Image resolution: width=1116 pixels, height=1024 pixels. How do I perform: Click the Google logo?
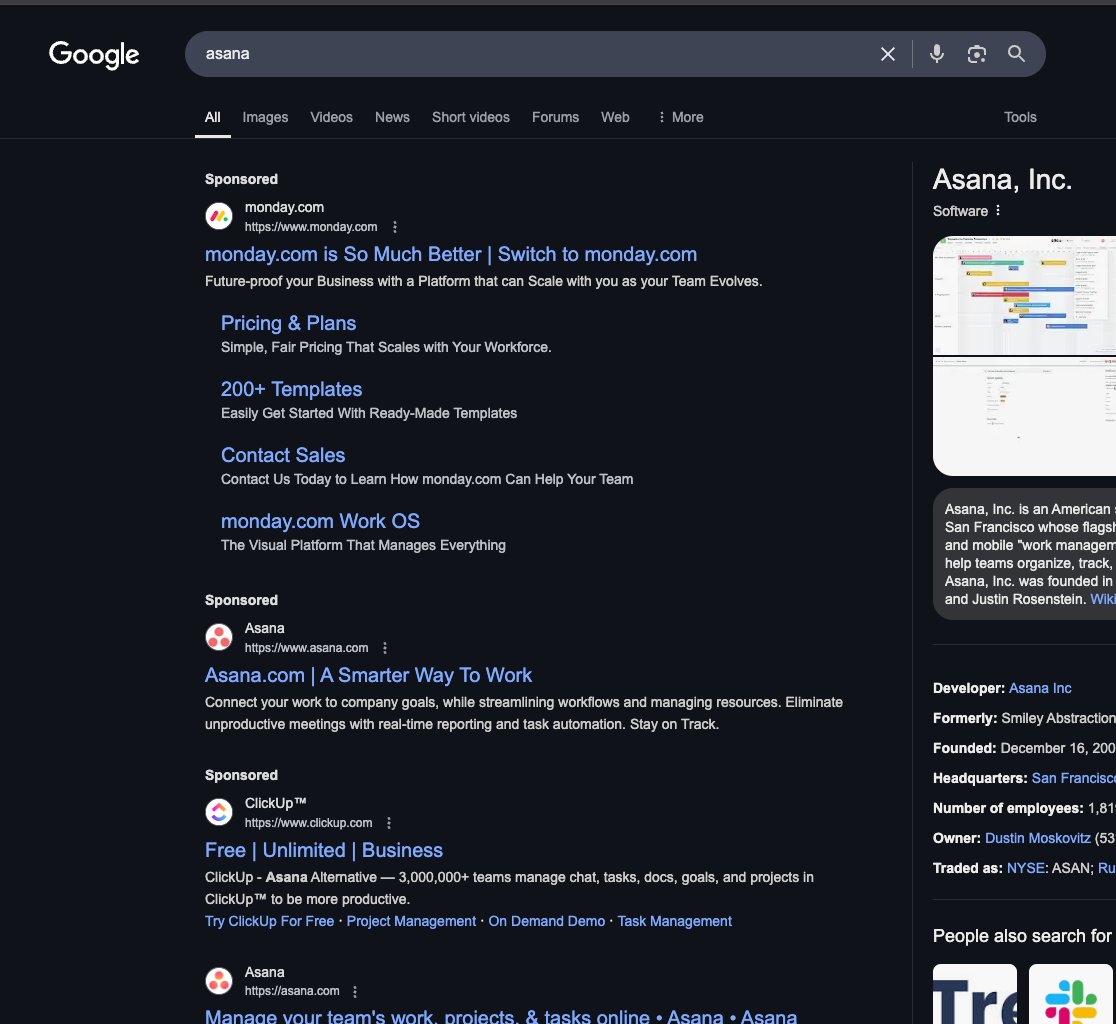[94, 54]
